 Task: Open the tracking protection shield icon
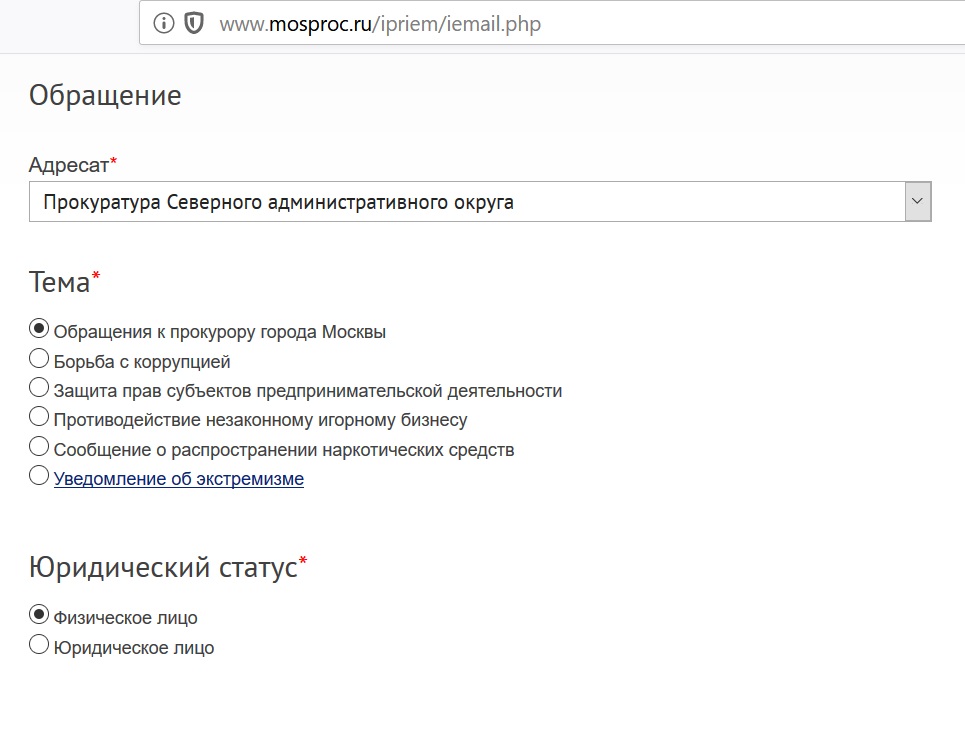pos(194,24)
